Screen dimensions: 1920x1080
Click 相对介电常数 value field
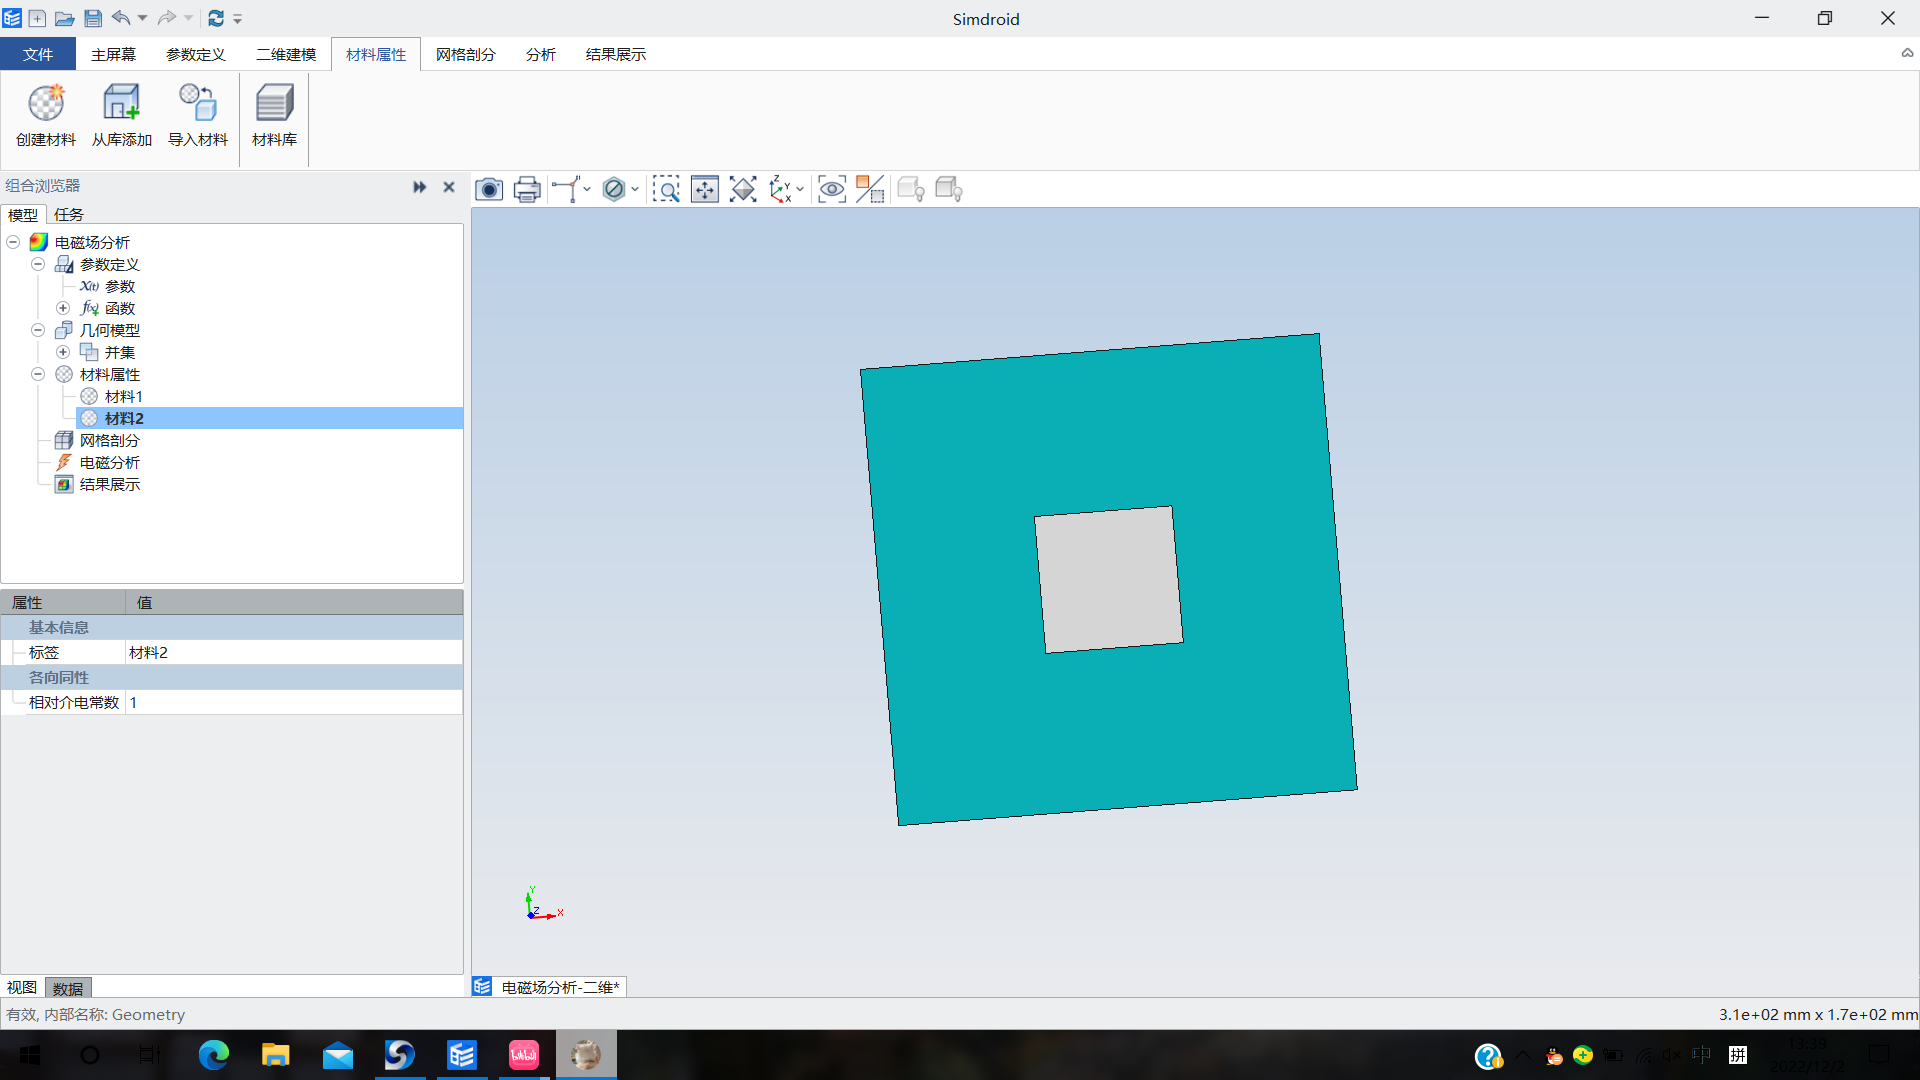[294, 702]
